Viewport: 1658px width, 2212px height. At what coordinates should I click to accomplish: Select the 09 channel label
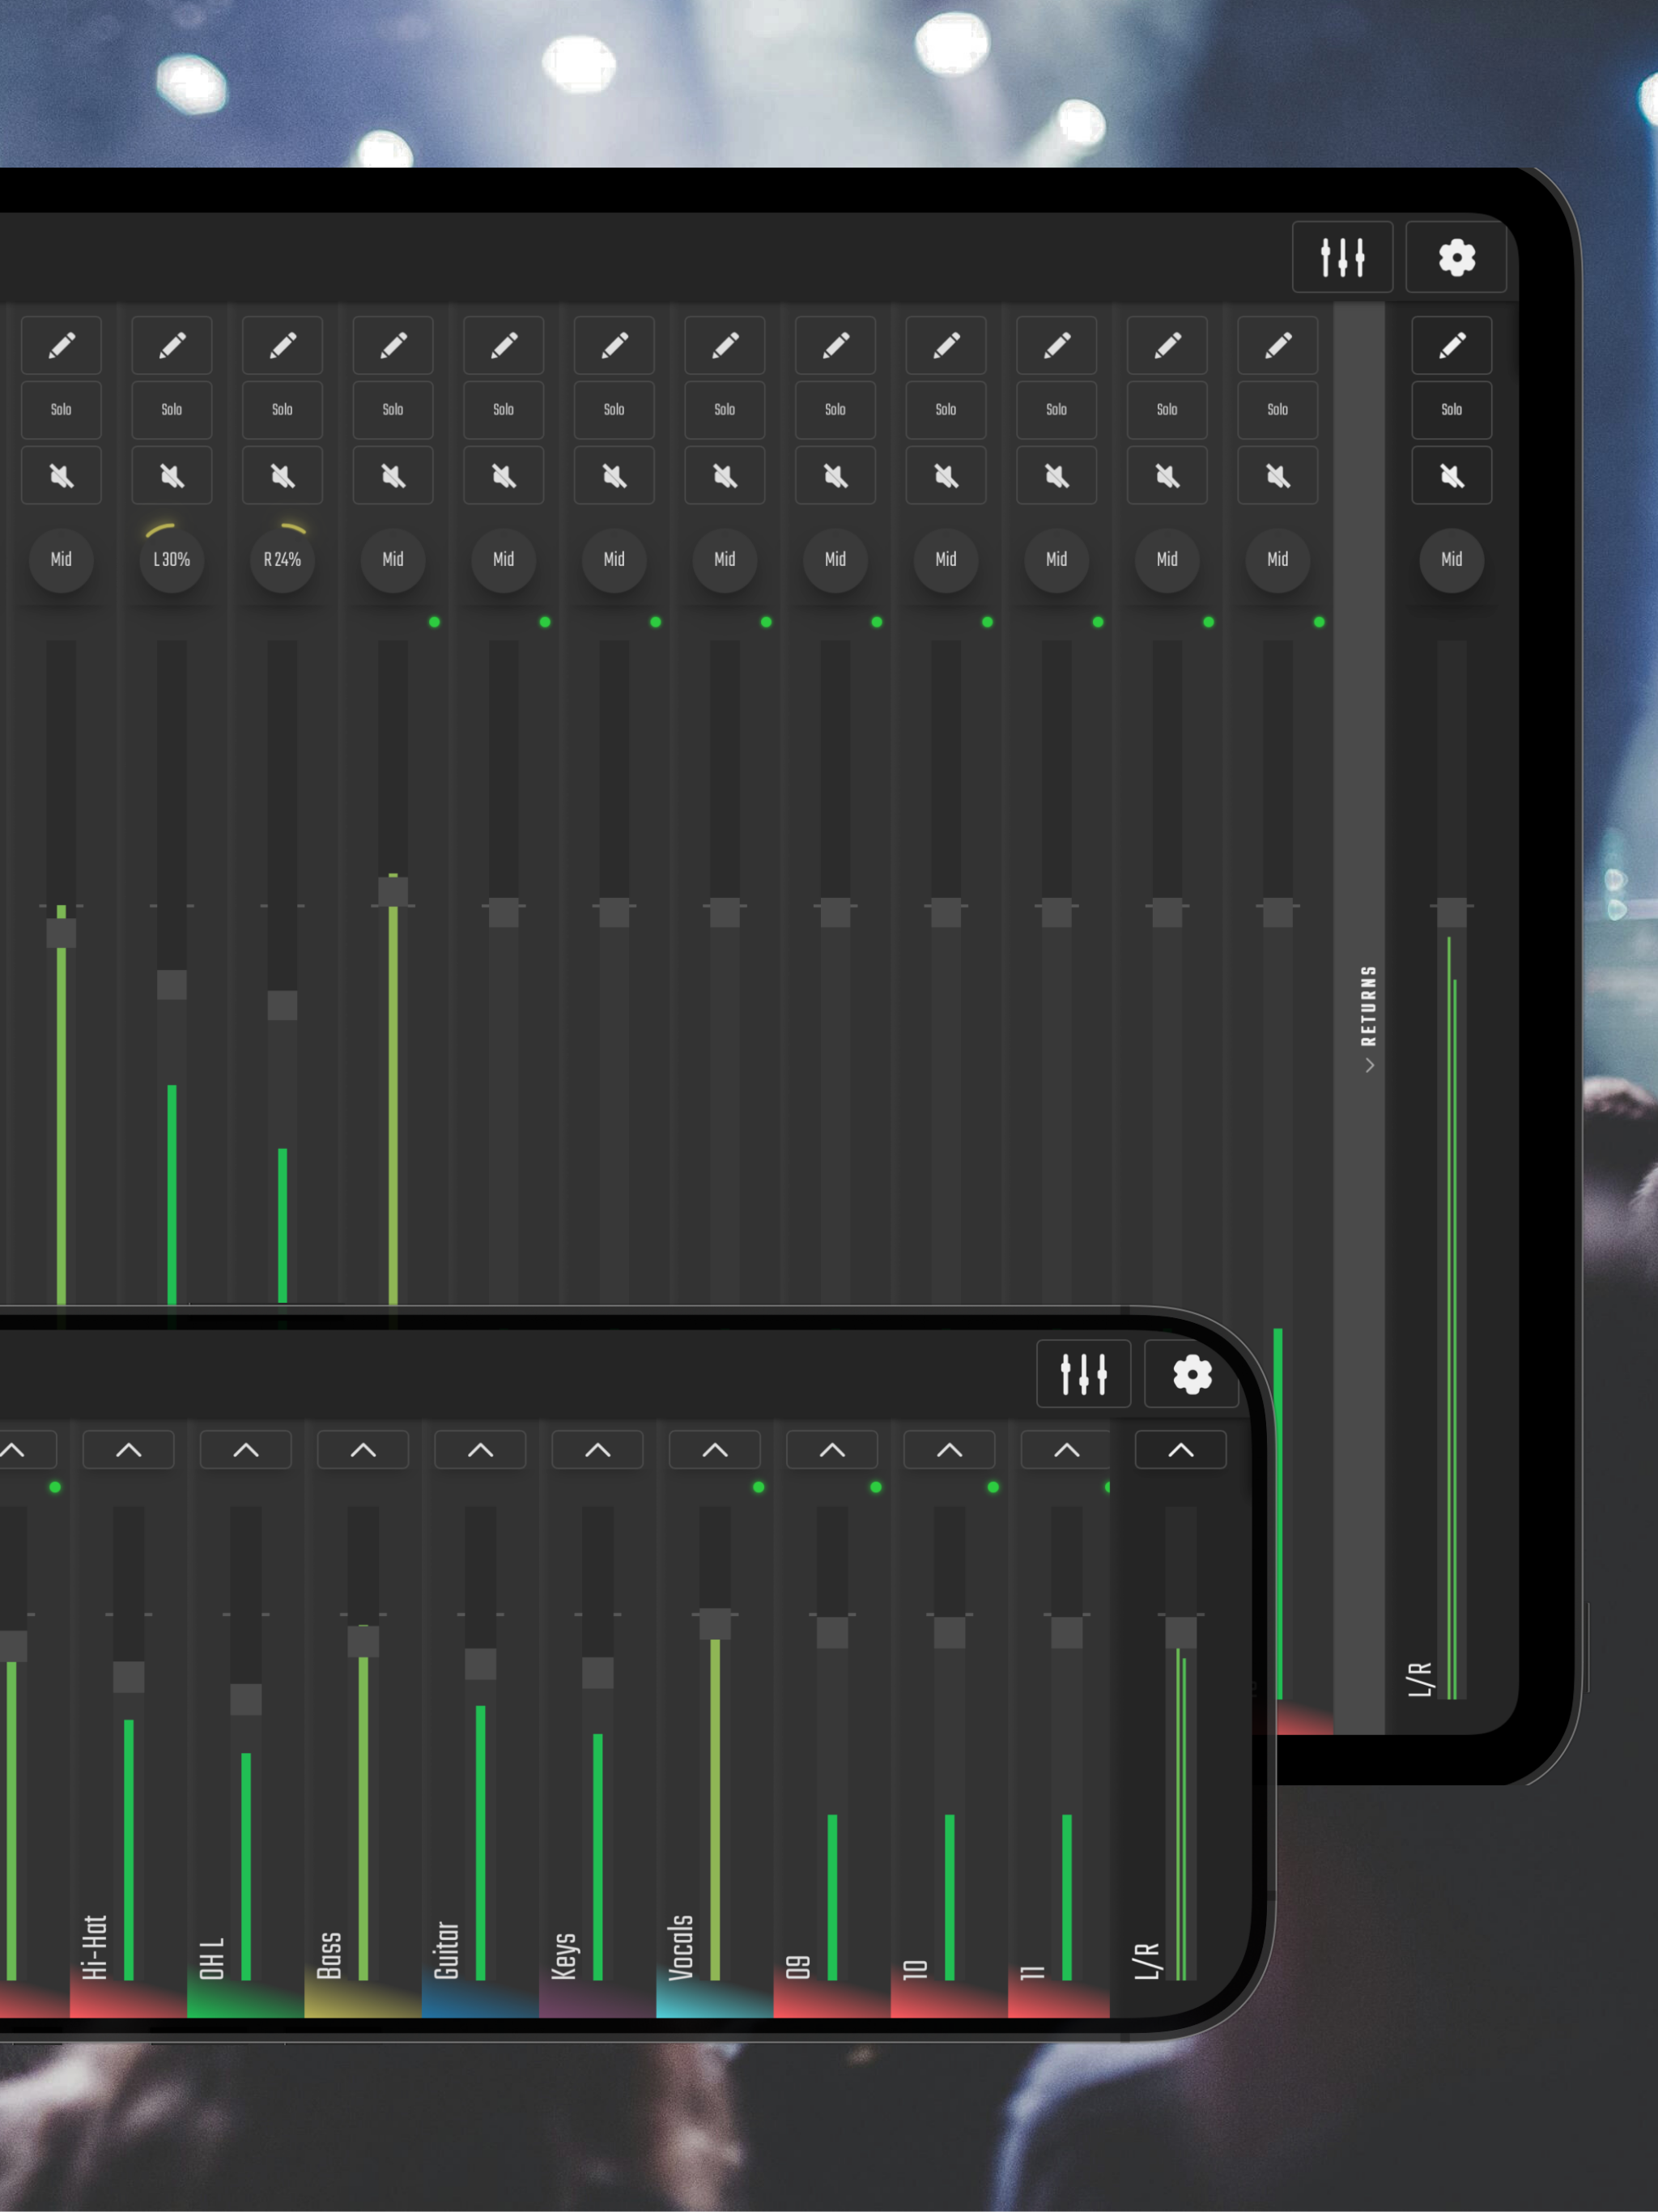click(x=798, y=1967)
